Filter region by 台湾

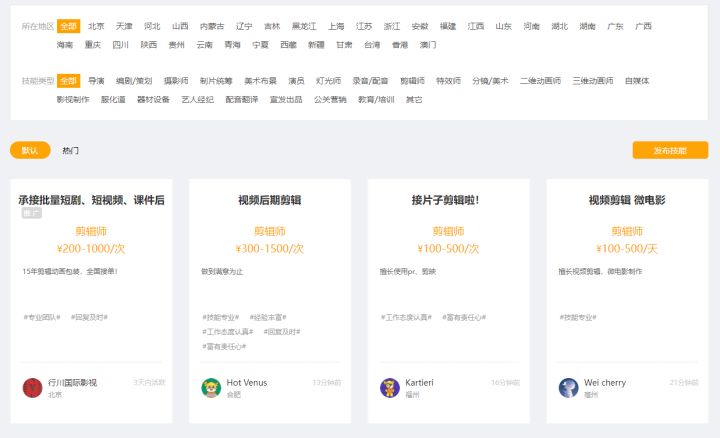click(x=372, y=45)
